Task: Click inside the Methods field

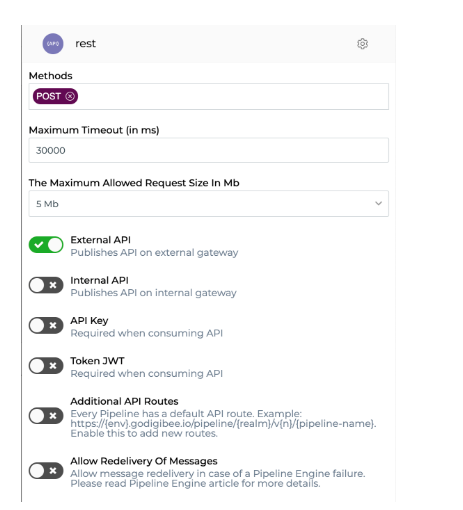Action: pyautogui.click(x=209, y=96)
